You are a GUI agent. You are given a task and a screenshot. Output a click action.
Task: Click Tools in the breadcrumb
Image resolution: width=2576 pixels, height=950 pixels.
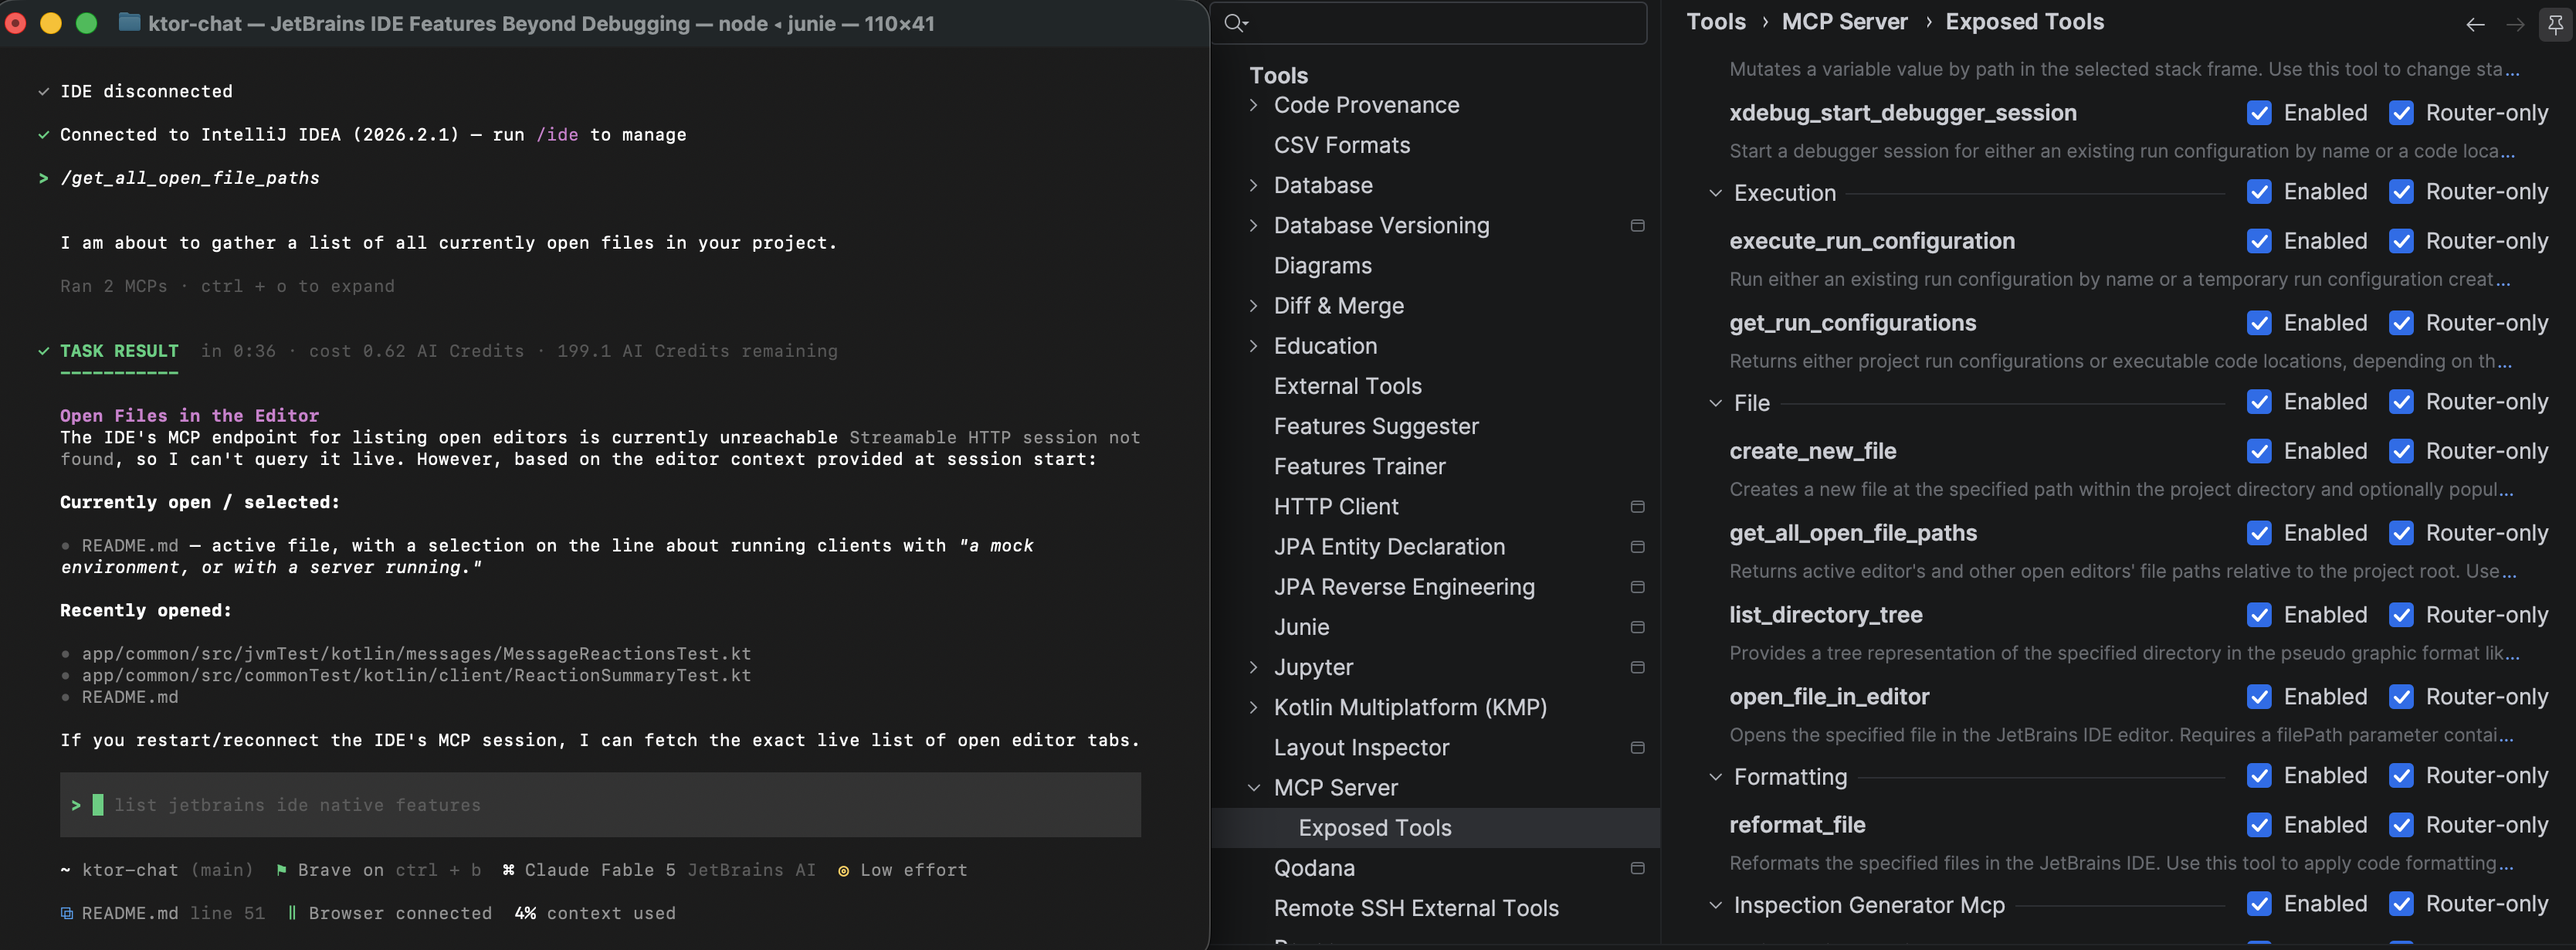pyautogui.click(x=1716, y=22)
